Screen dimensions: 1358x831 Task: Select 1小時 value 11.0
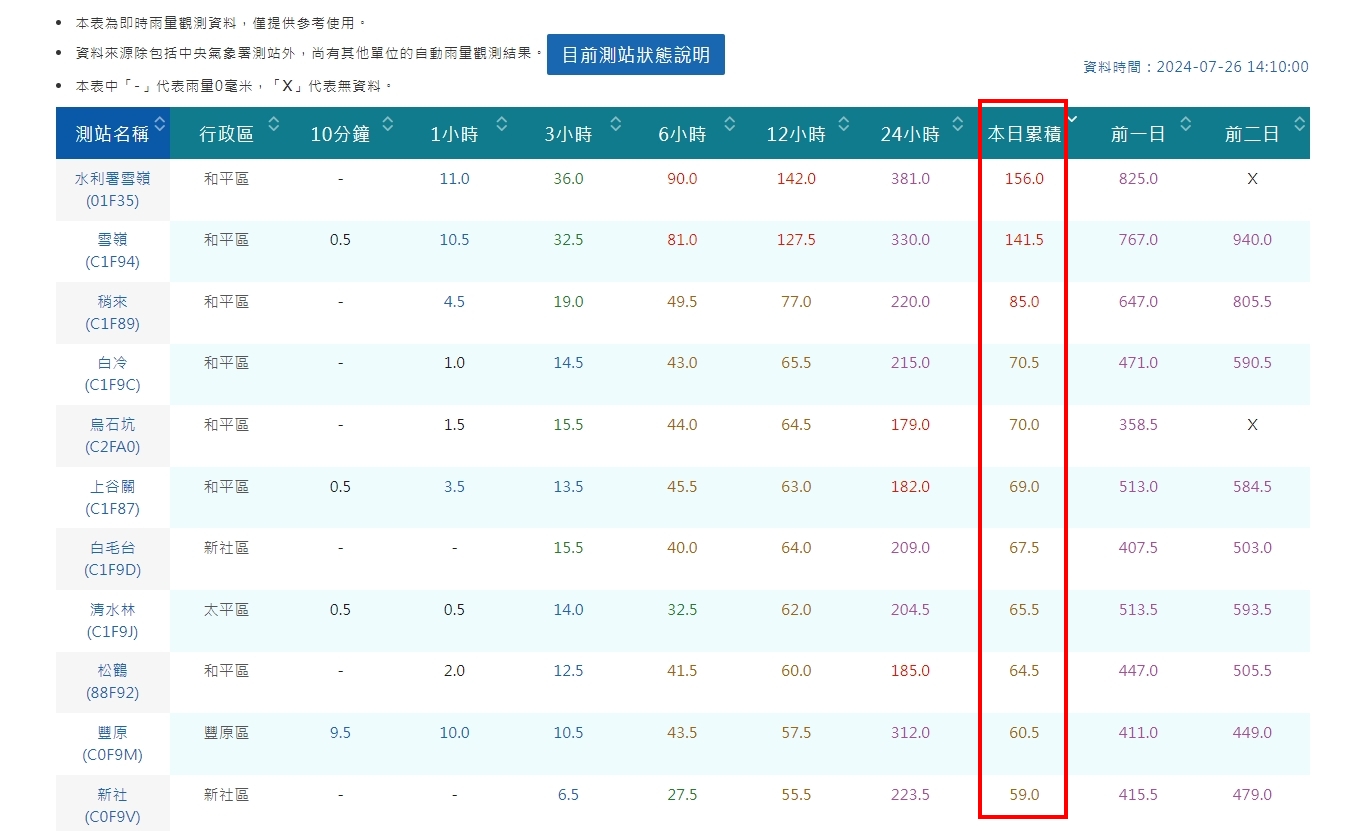click(x=454, y=179)
